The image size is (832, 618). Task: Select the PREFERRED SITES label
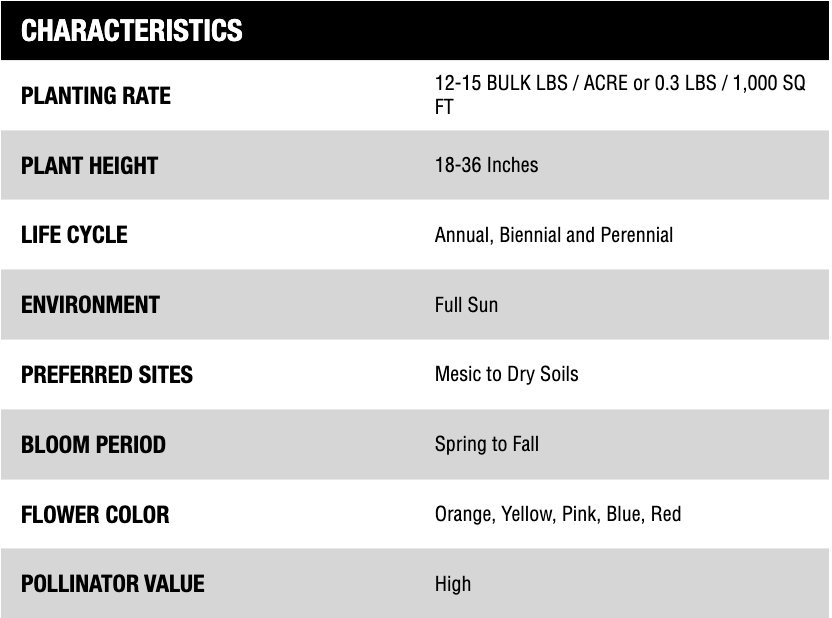click(x=107, y=375)
